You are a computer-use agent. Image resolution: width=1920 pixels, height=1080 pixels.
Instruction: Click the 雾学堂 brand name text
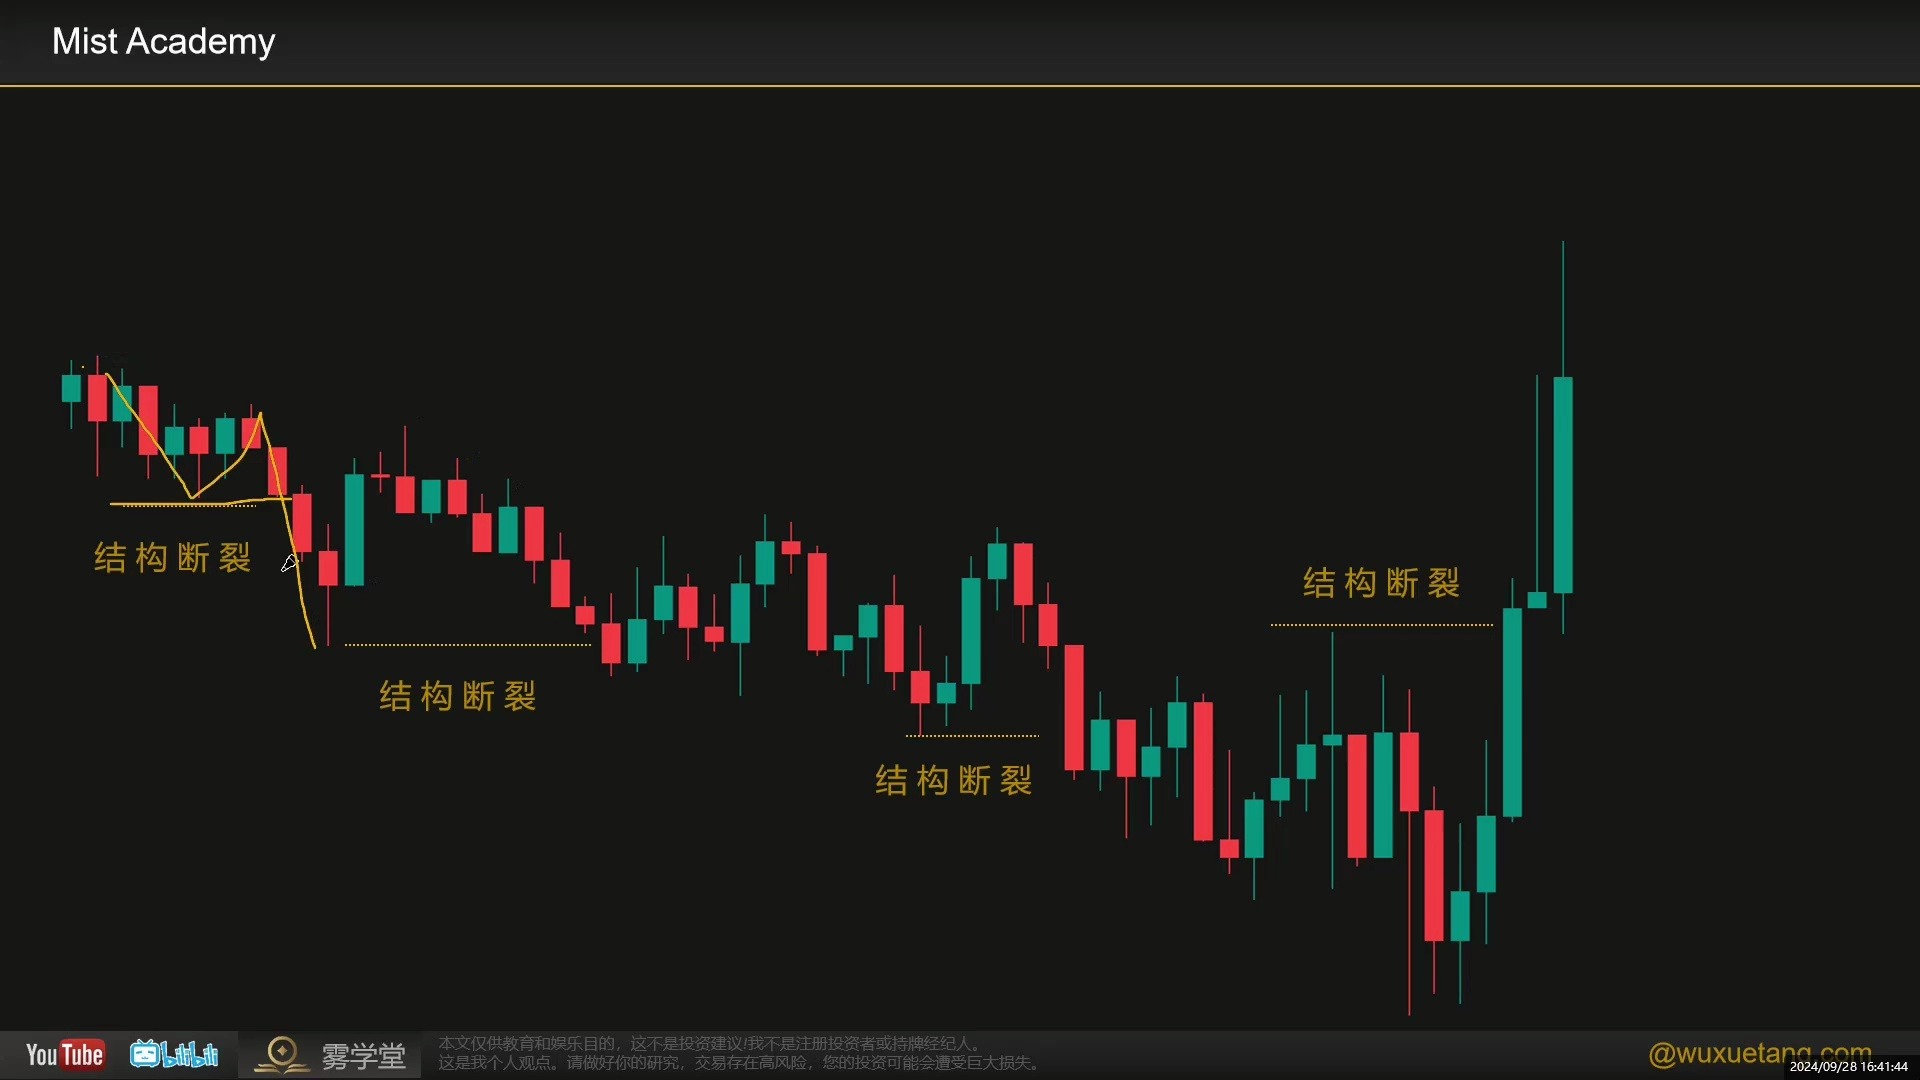pos(363,1056)
